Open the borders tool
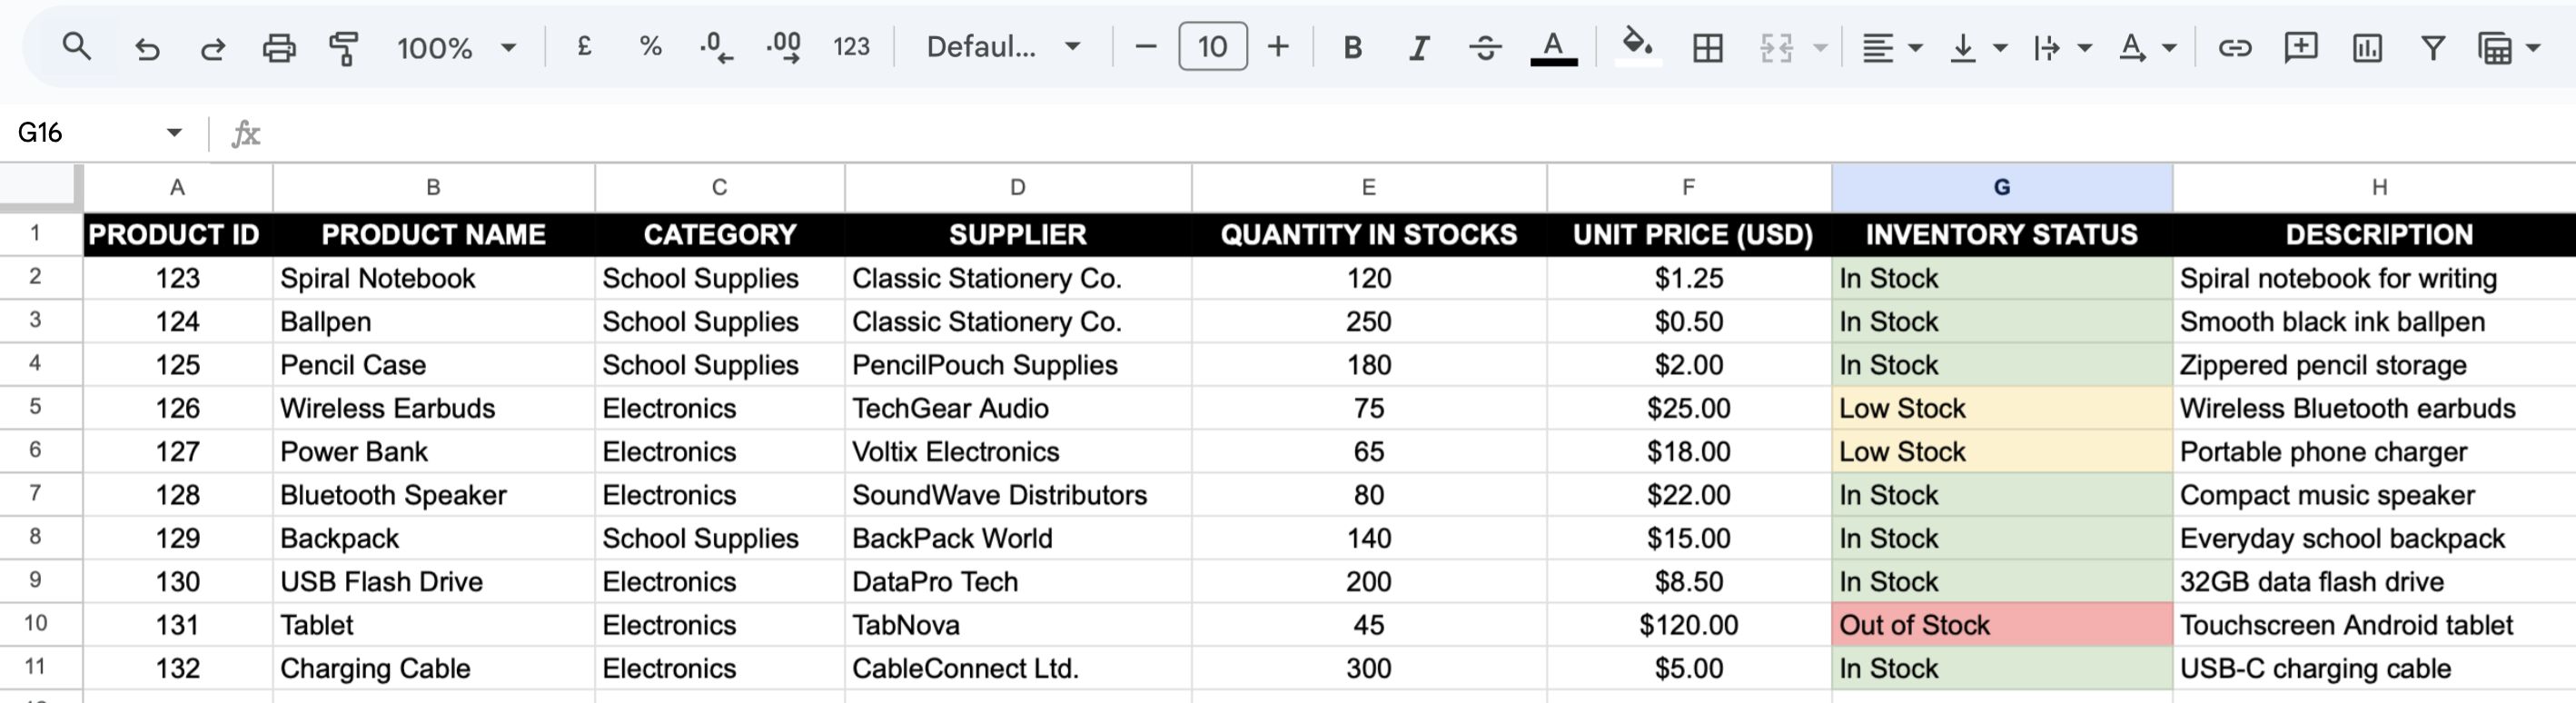The width and height of the screenshot is (2576, 703). click(1707, 47)
